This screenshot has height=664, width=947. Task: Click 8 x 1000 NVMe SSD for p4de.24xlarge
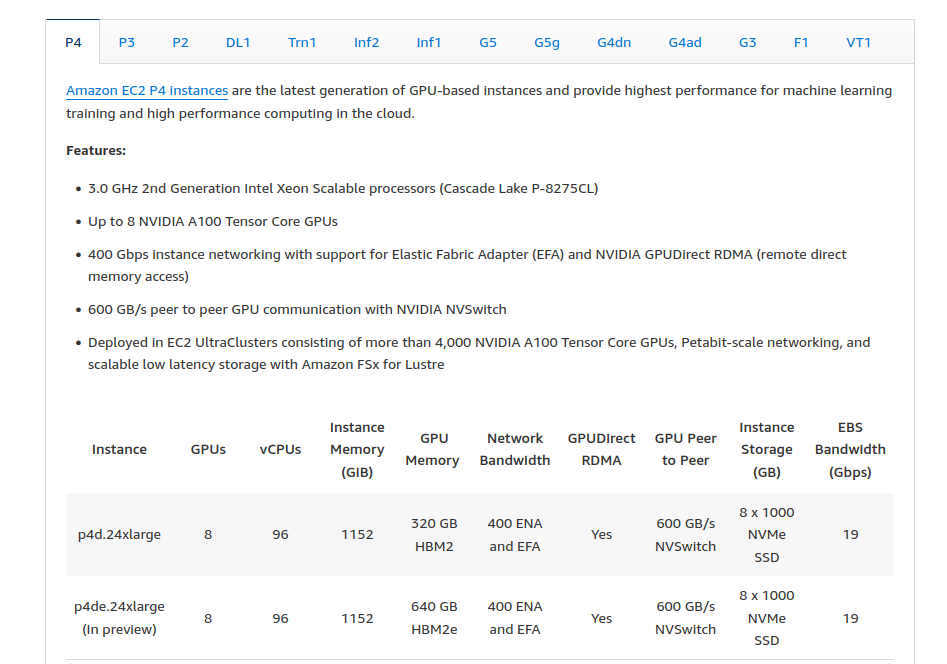(x=766, y=618)
